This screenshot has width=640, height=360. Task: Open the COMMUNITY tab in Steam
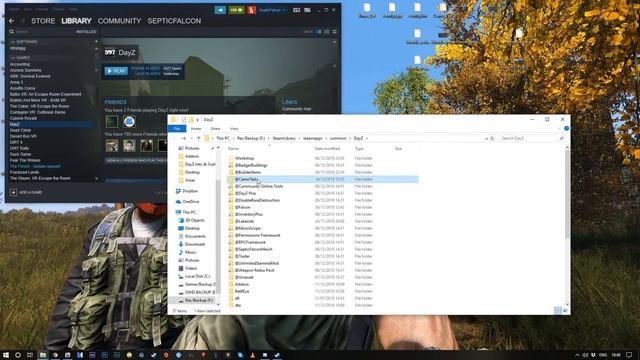point(119,21)
